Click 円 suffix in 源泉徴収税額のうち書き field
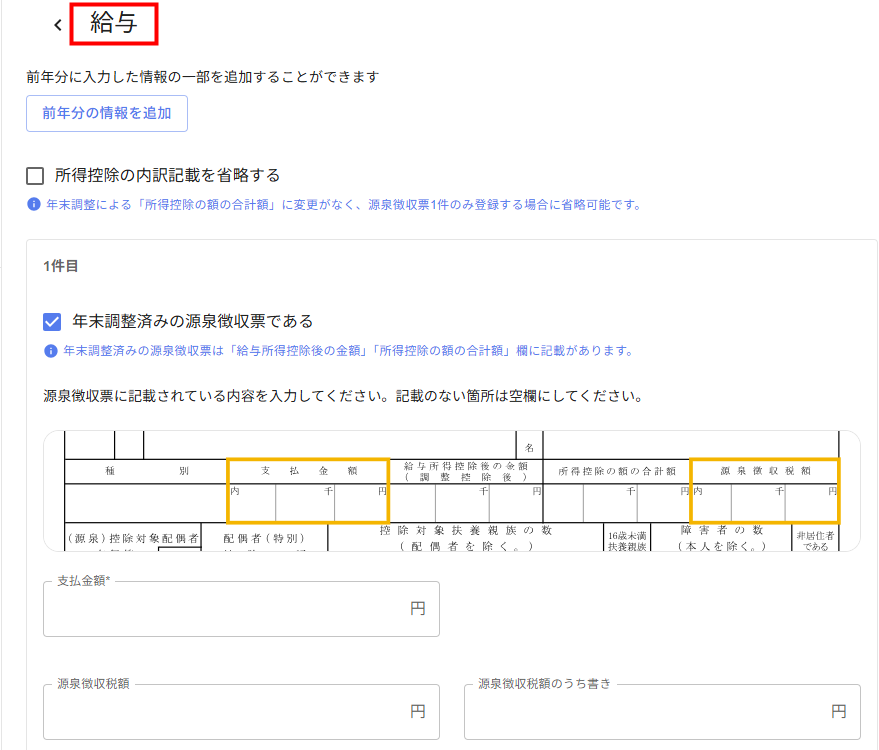879x750 pixels. pyautogui.click(x=838, y=712)
